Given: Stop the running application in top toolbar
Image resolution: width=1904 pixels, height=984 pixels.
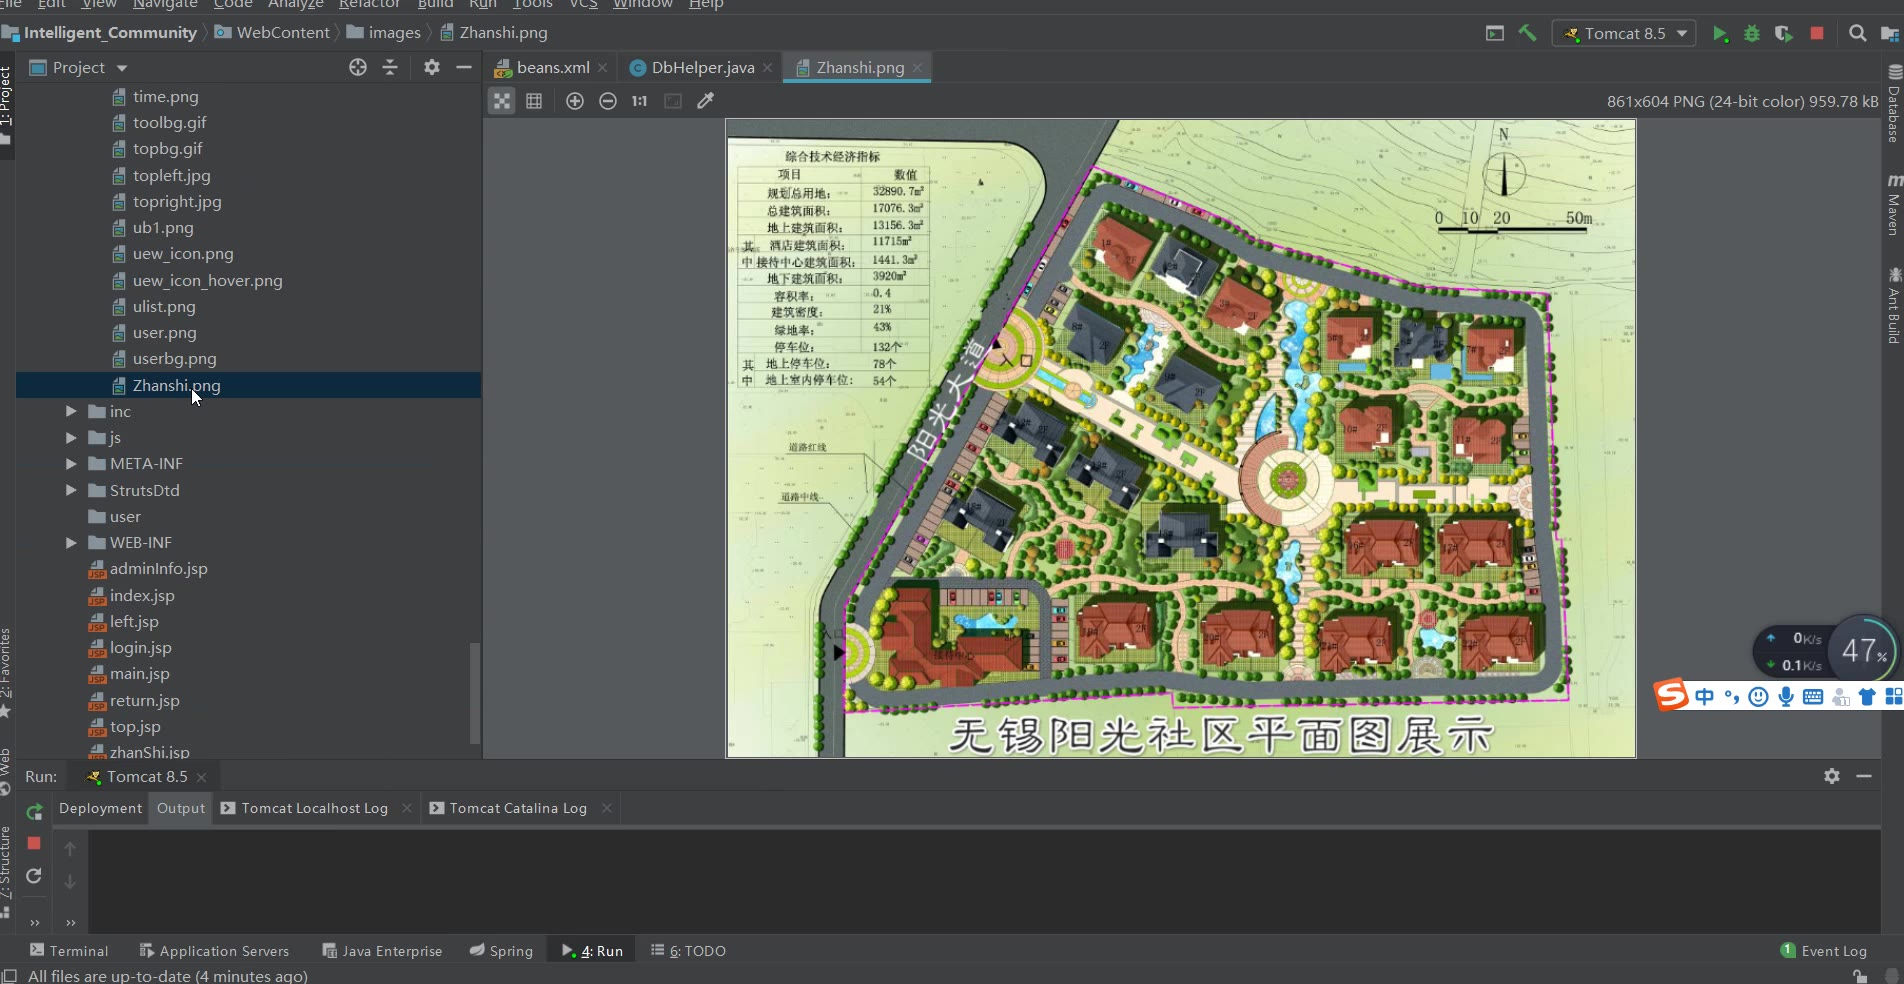Looking at the screenshot, I should [1817, 33].
